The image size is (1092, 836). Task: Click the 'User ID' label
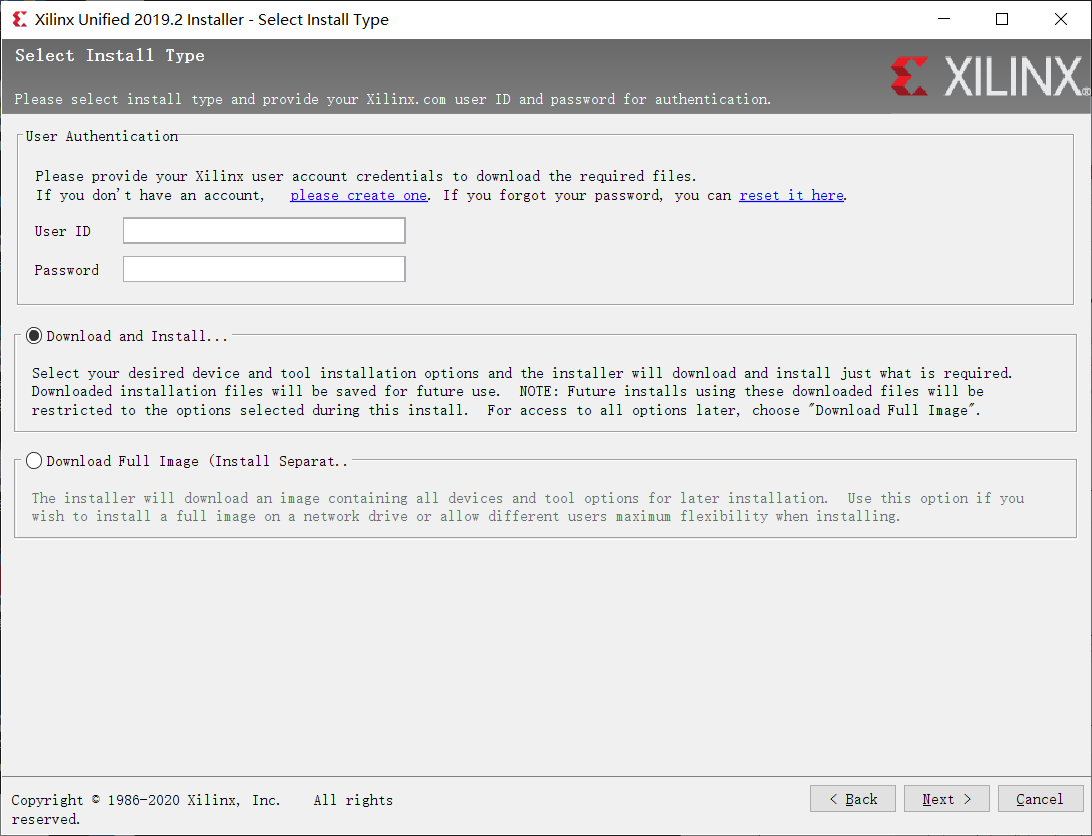[x=63, y=231]
